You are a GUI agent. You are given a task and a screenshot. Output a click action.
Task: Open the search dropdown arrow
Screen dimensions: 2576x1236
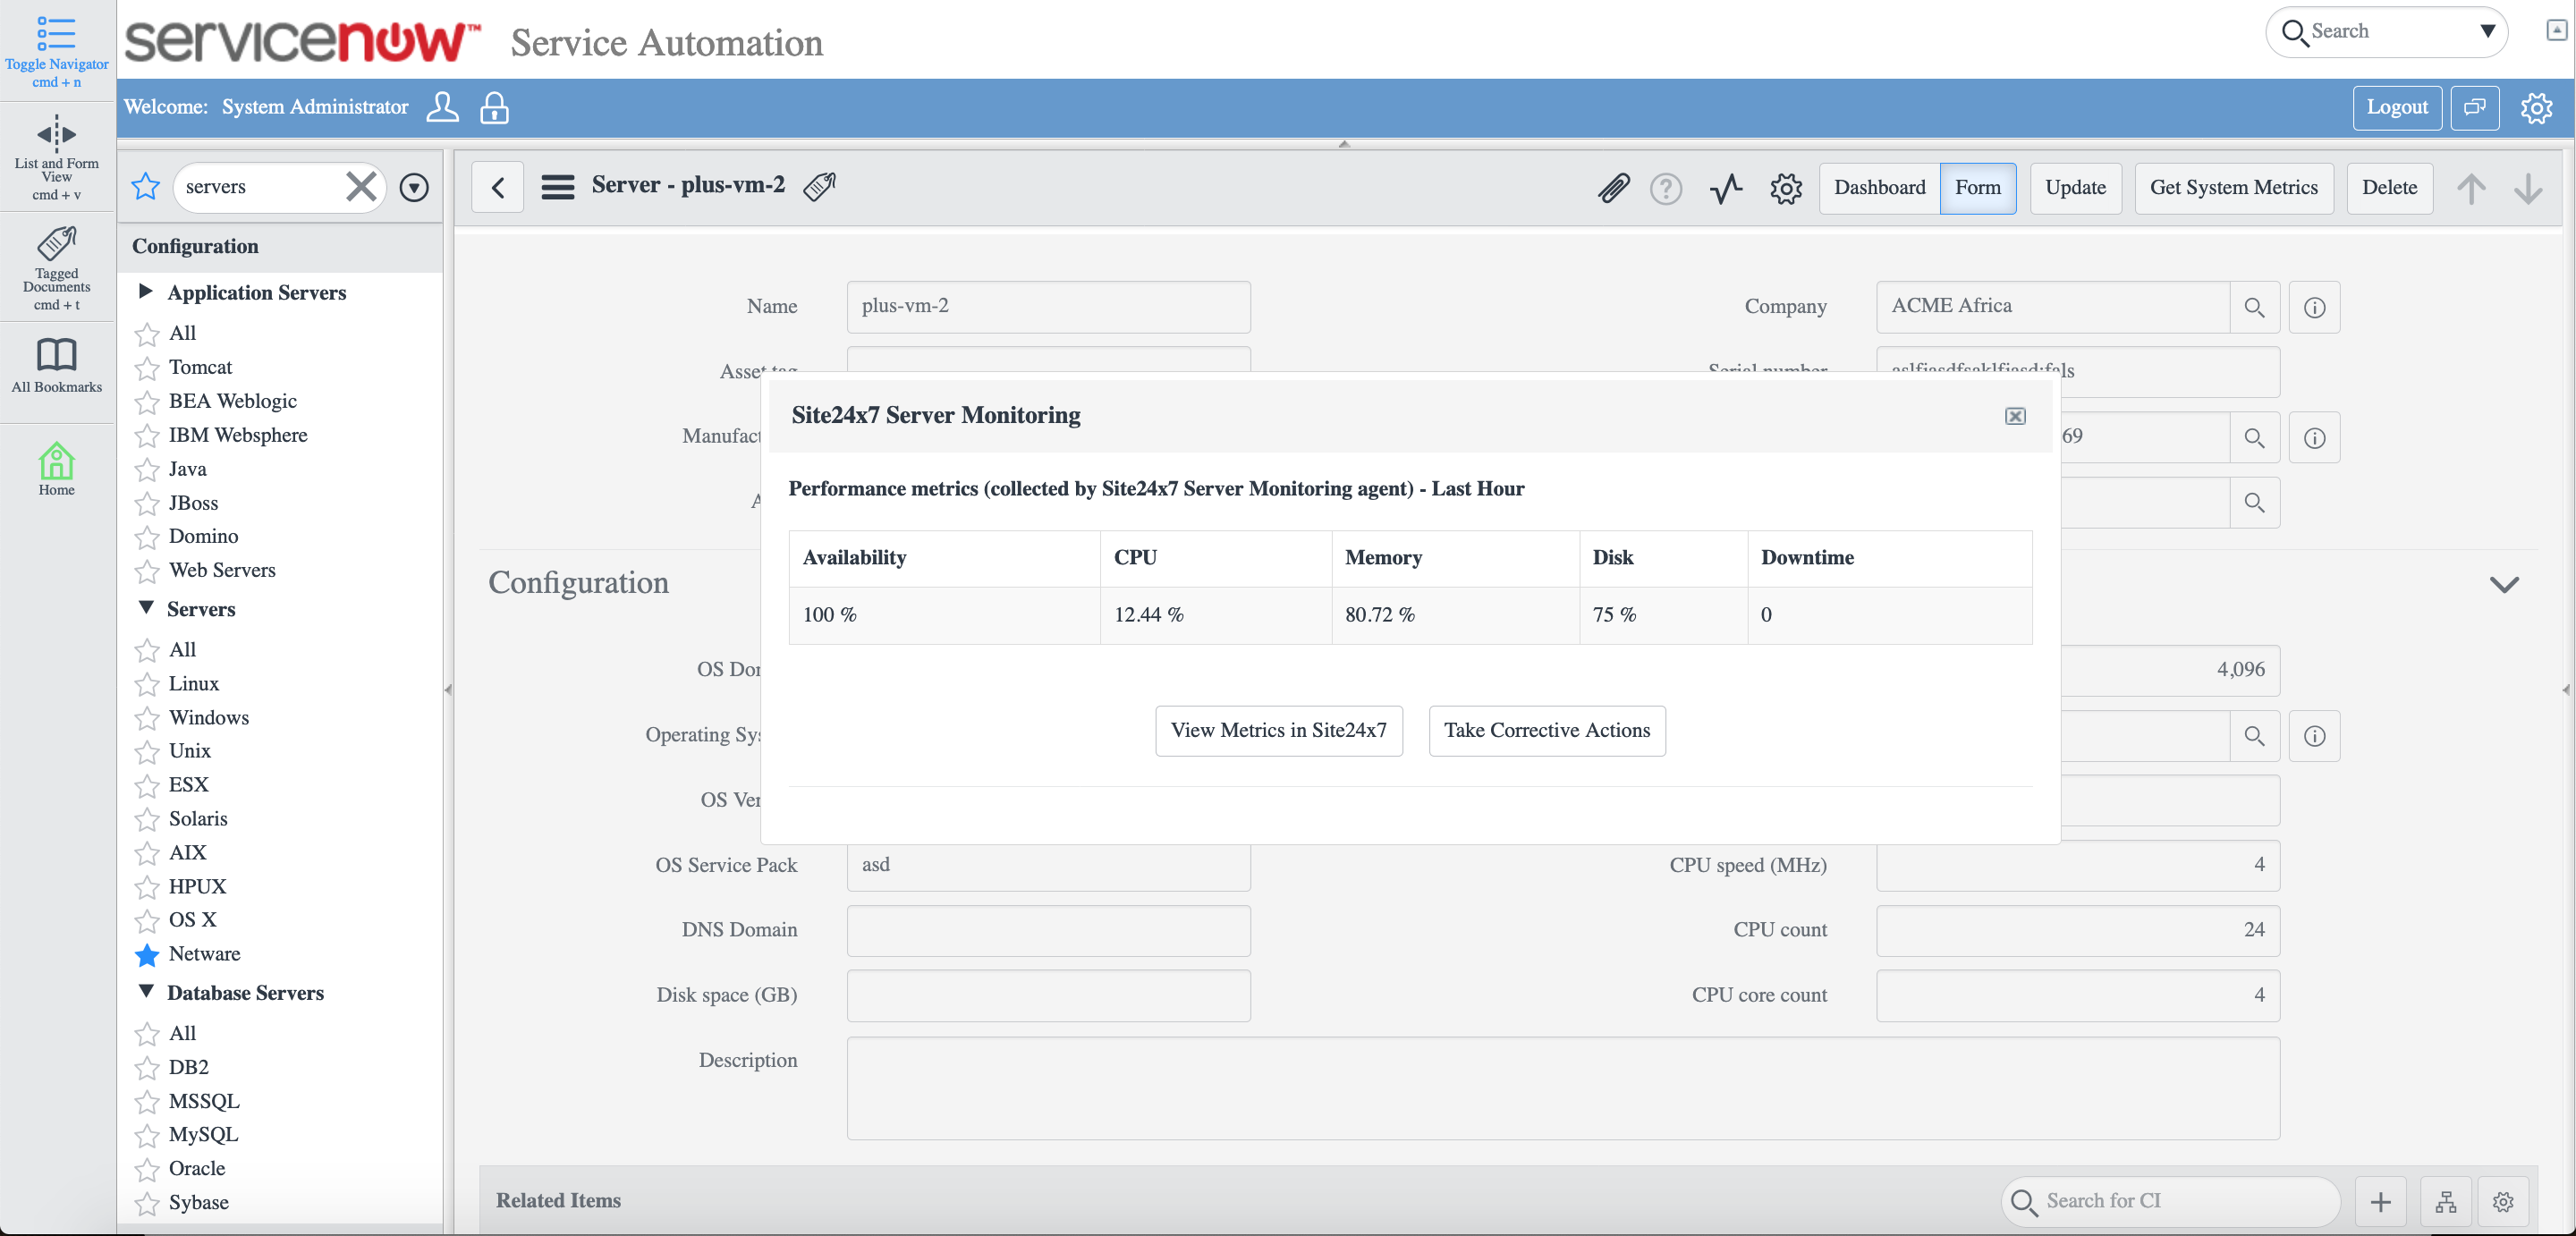[x=2489, y=31]
